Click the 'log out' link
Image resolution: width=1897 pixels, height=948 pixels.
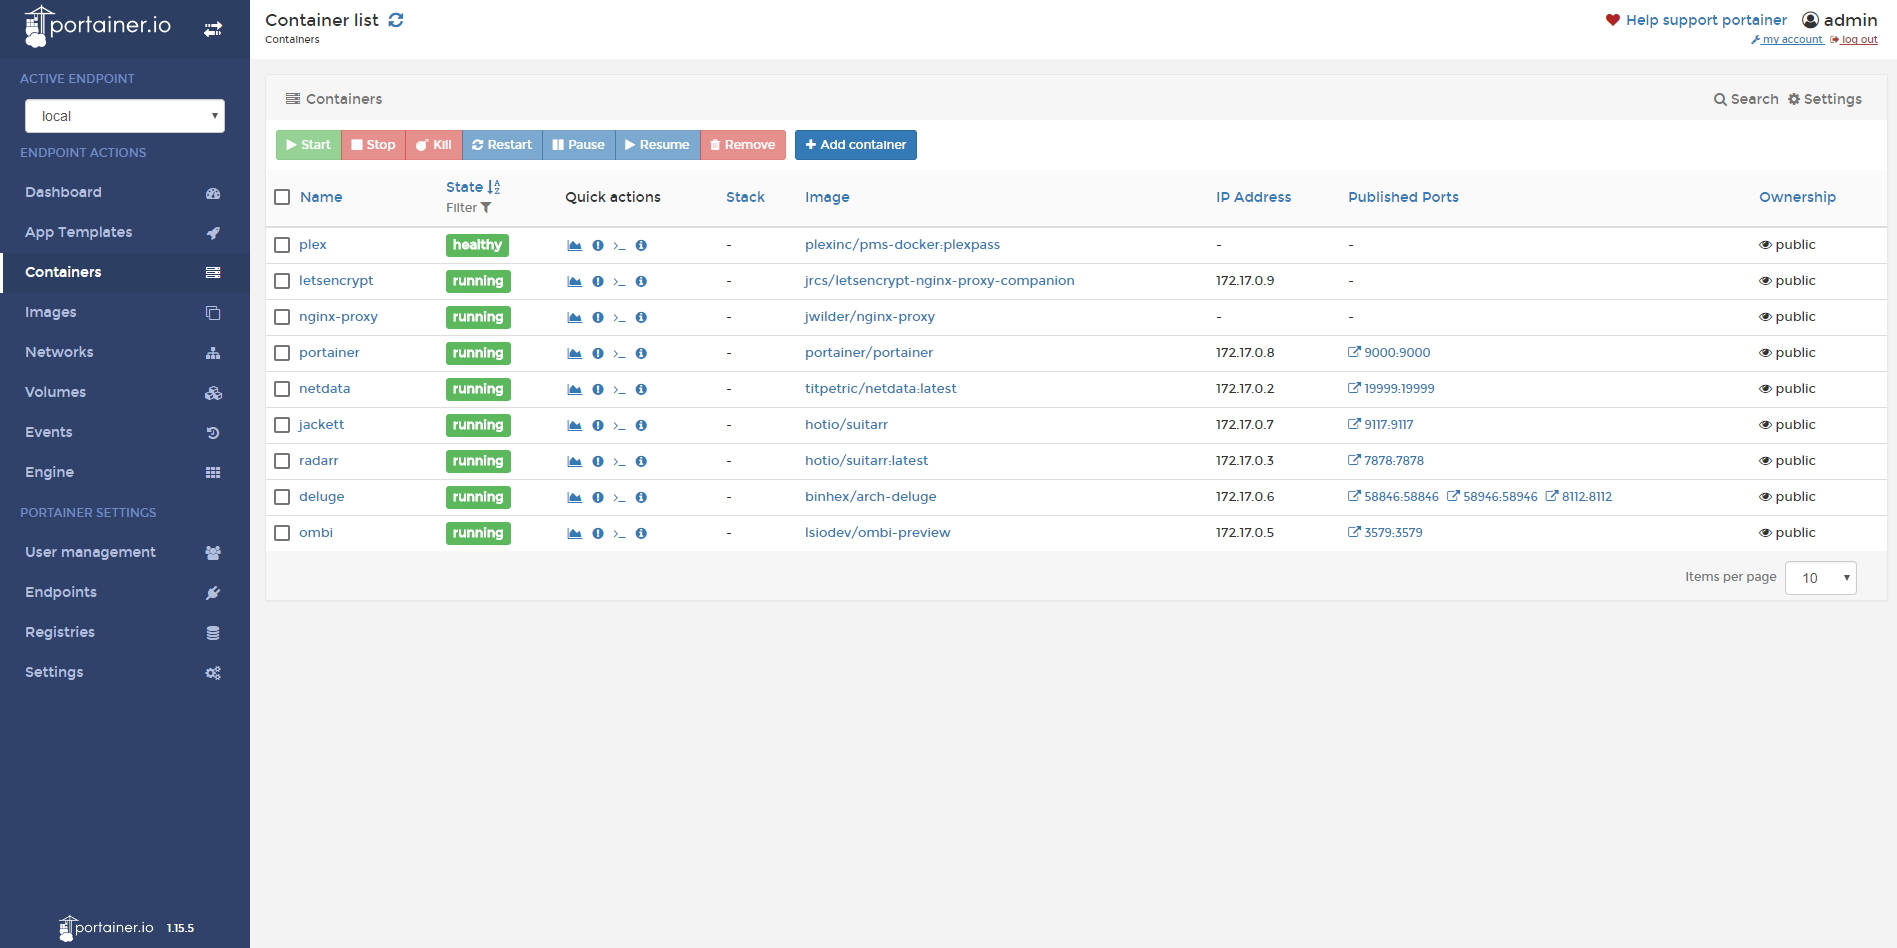[x=1853, y=40]
